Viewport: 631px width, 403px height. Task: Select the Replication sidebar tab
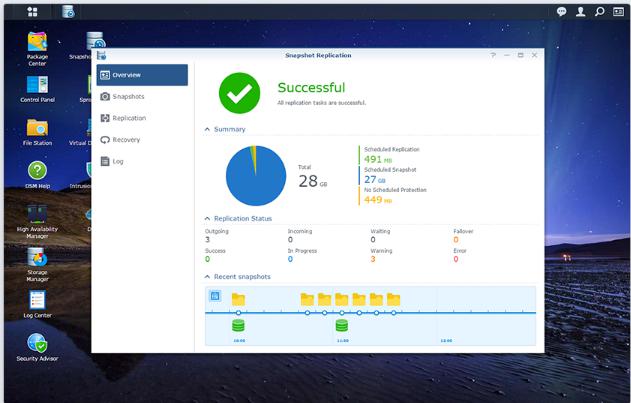point(129,118)
